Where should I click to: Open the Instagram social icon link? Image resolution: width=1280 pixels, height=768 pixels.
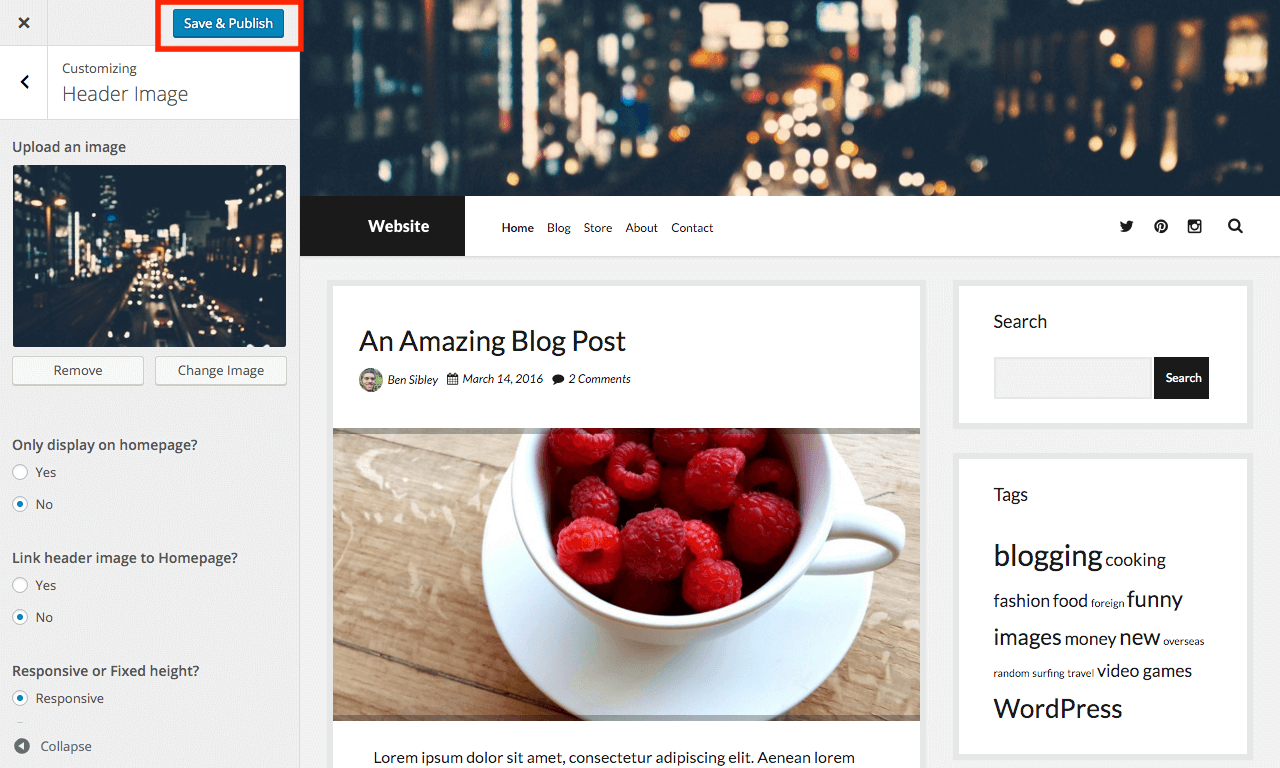click(x=1194, y=226)
